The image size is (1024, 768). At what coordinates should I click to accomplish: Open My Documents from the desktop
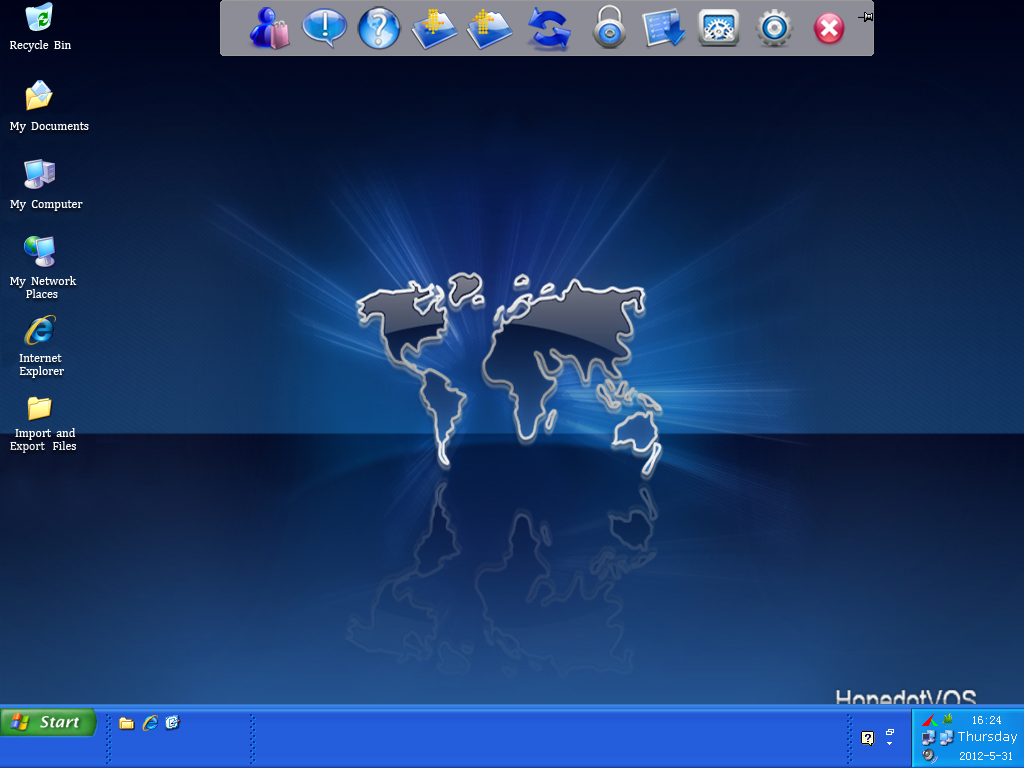pyautogui.click(x=38, y=95)
